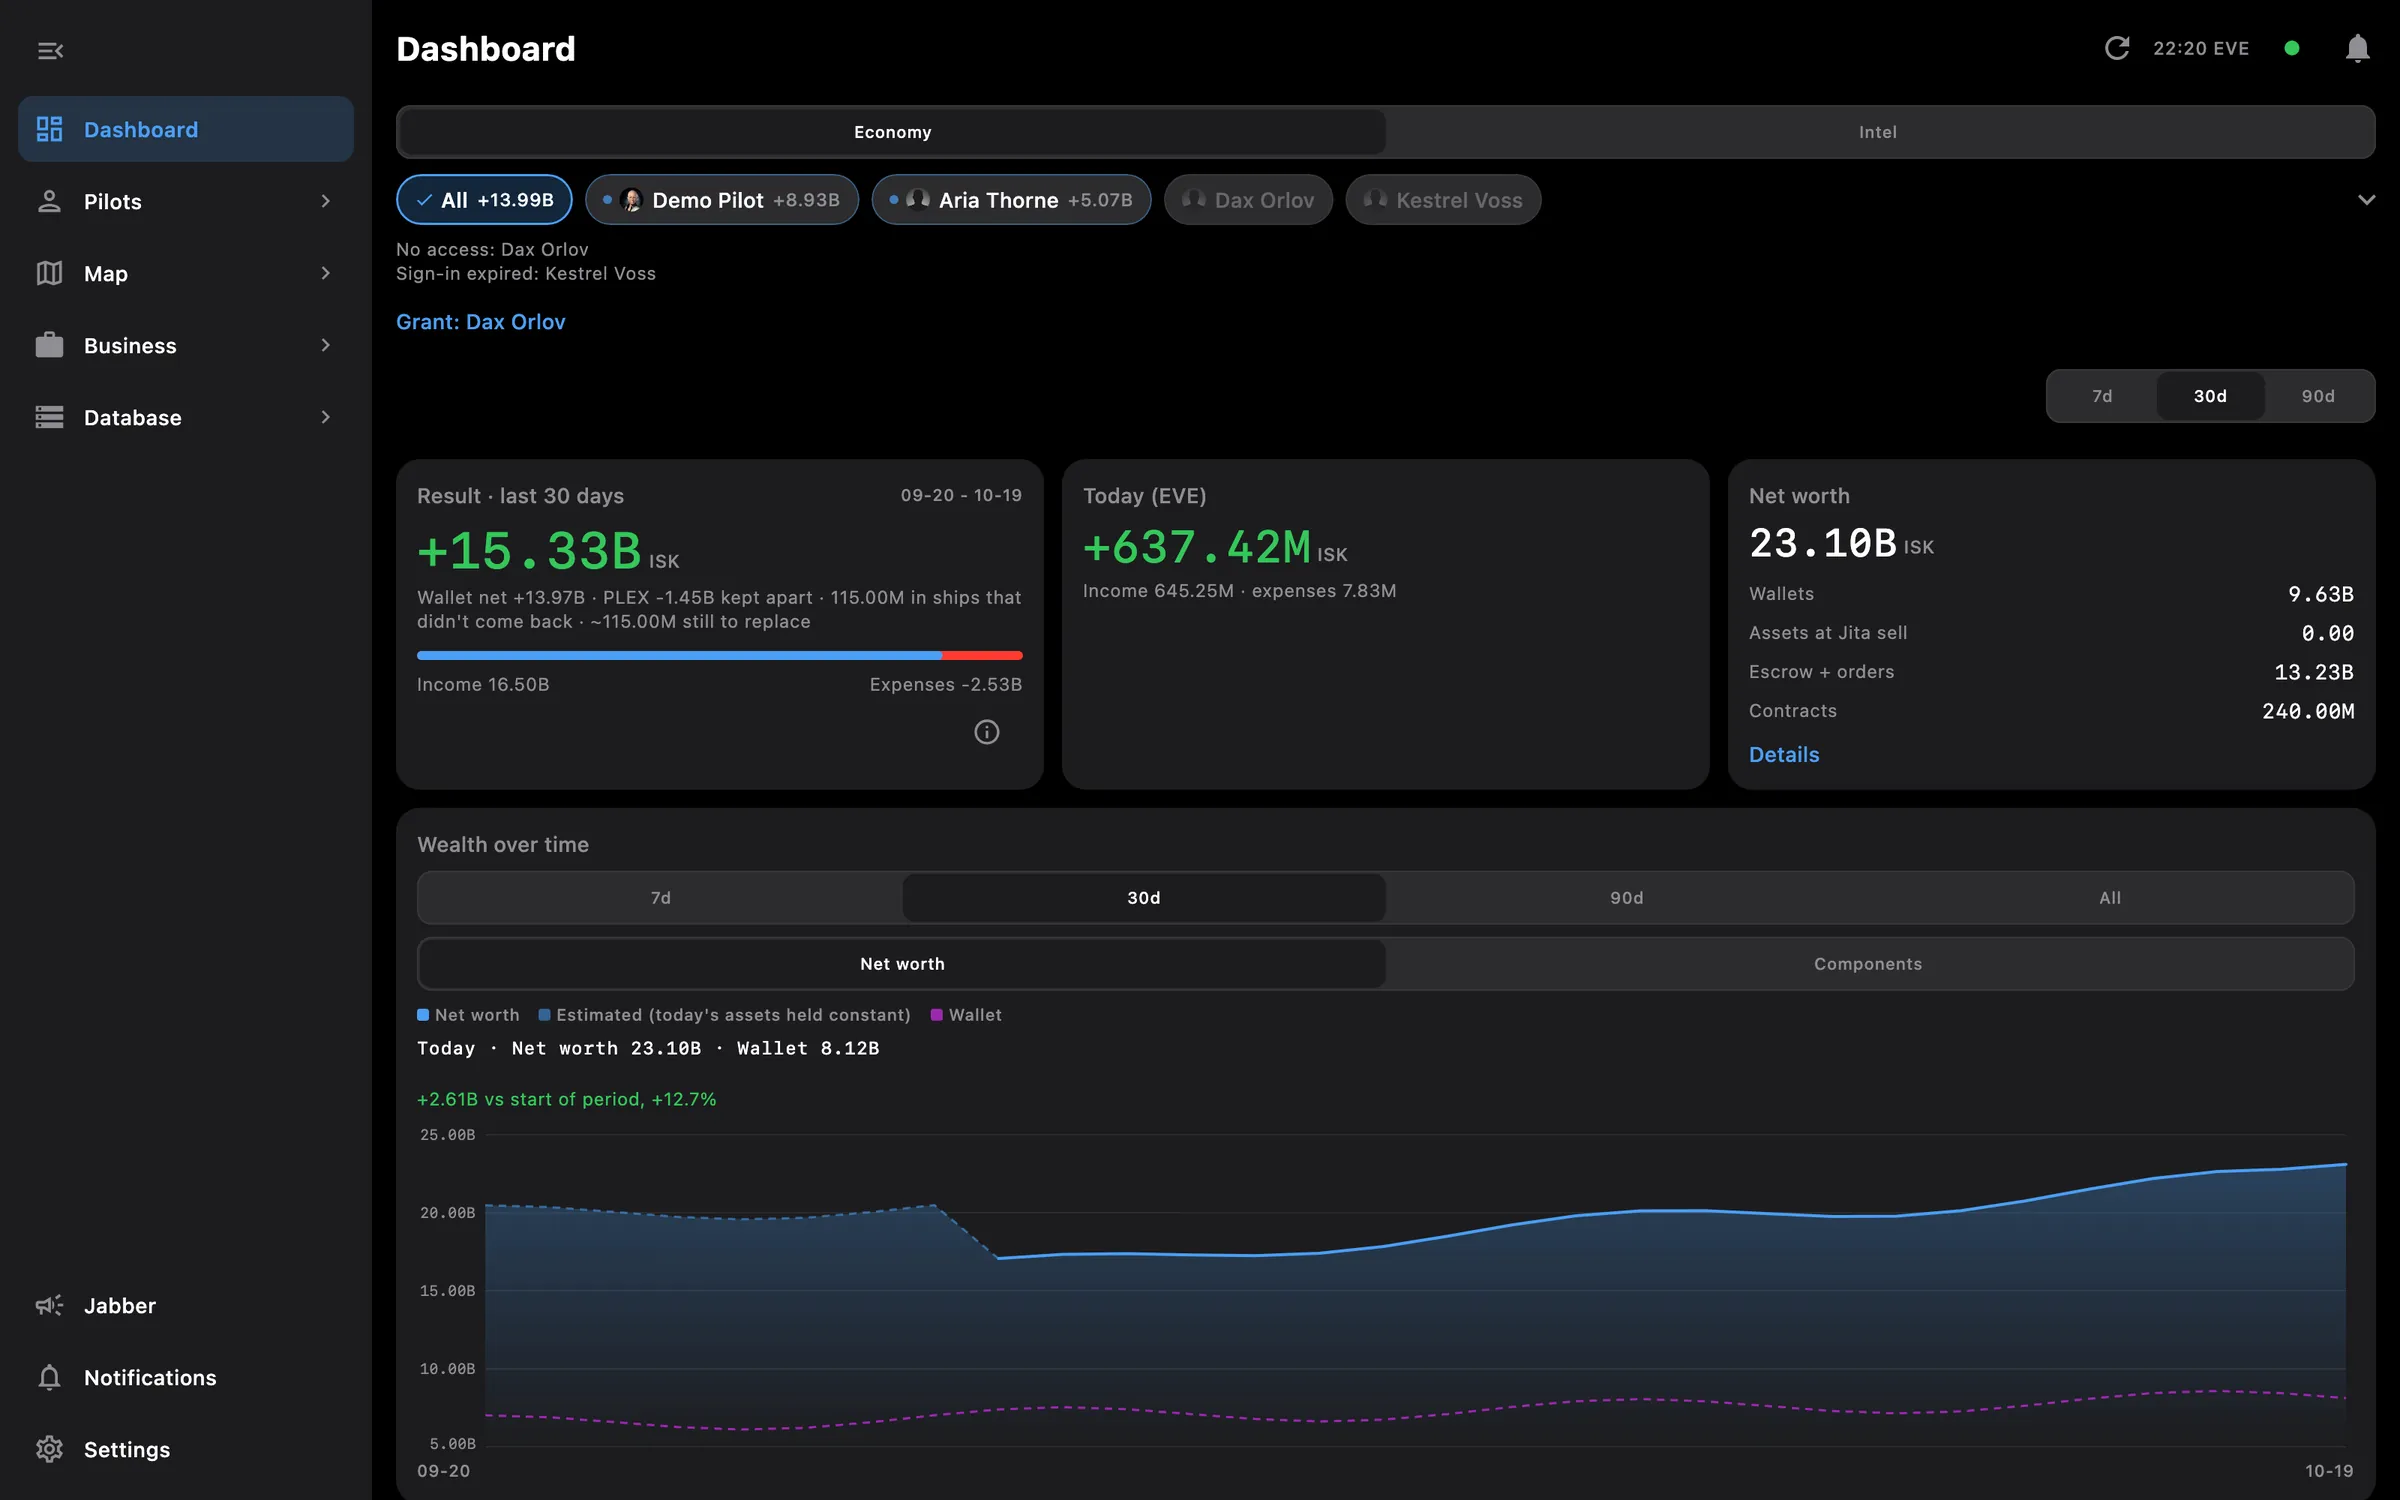This screenshot has height=1500, width=2400.
Task: Click Sign-in expired: Kestrel Voss notice
Action: pyautogui.click(x=526, y=273)
